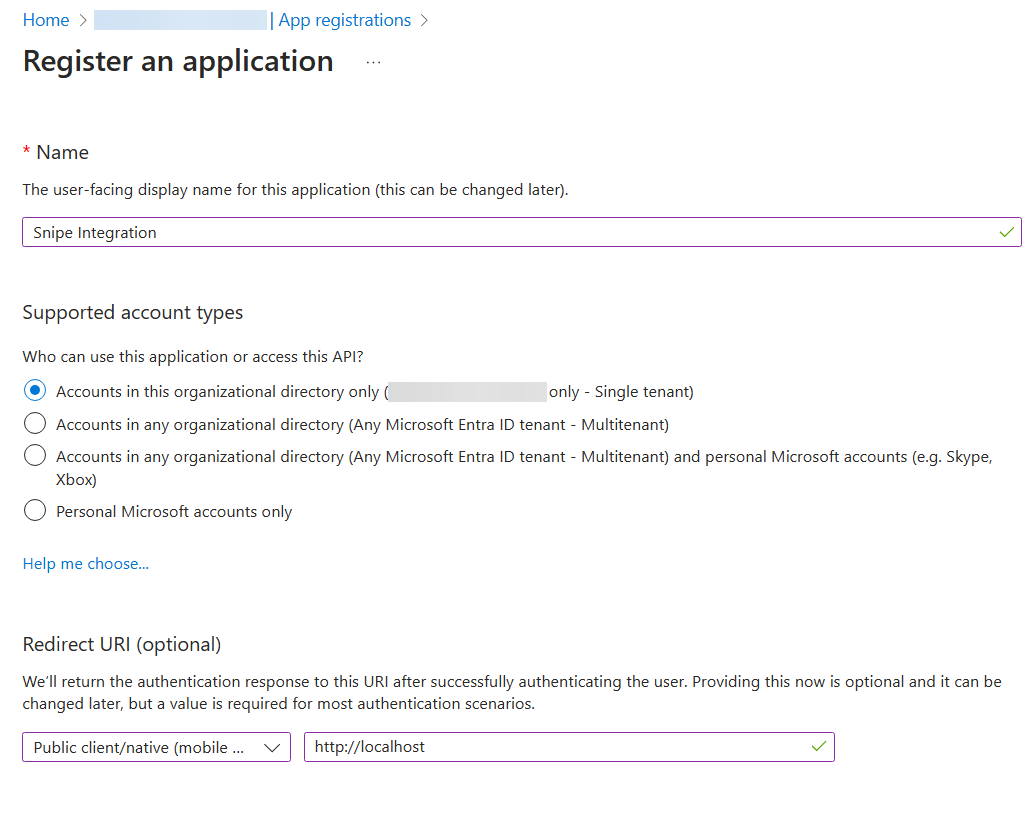Open App registrations from the breadcrumb
The width and height of the screenshot is (1035, 817).
tap(344, 20)
